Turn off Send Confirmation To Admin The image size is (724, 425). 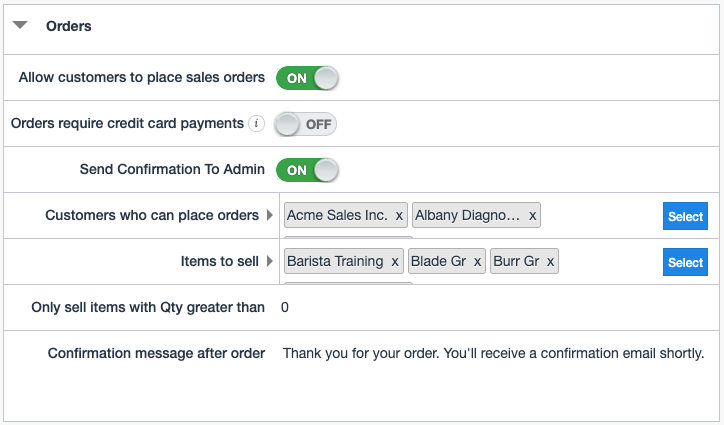click(x=307, y=170)
